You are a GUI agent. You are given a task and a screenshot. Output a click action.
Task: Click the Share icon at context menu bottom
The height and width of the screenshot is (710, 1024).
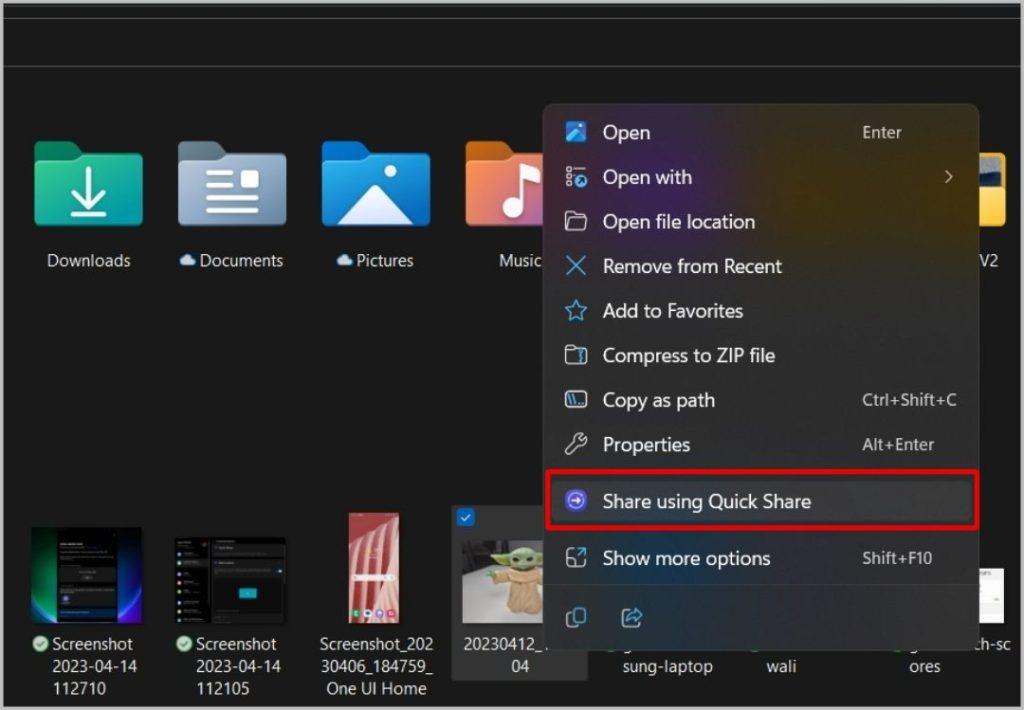click(x=632, y=617)
